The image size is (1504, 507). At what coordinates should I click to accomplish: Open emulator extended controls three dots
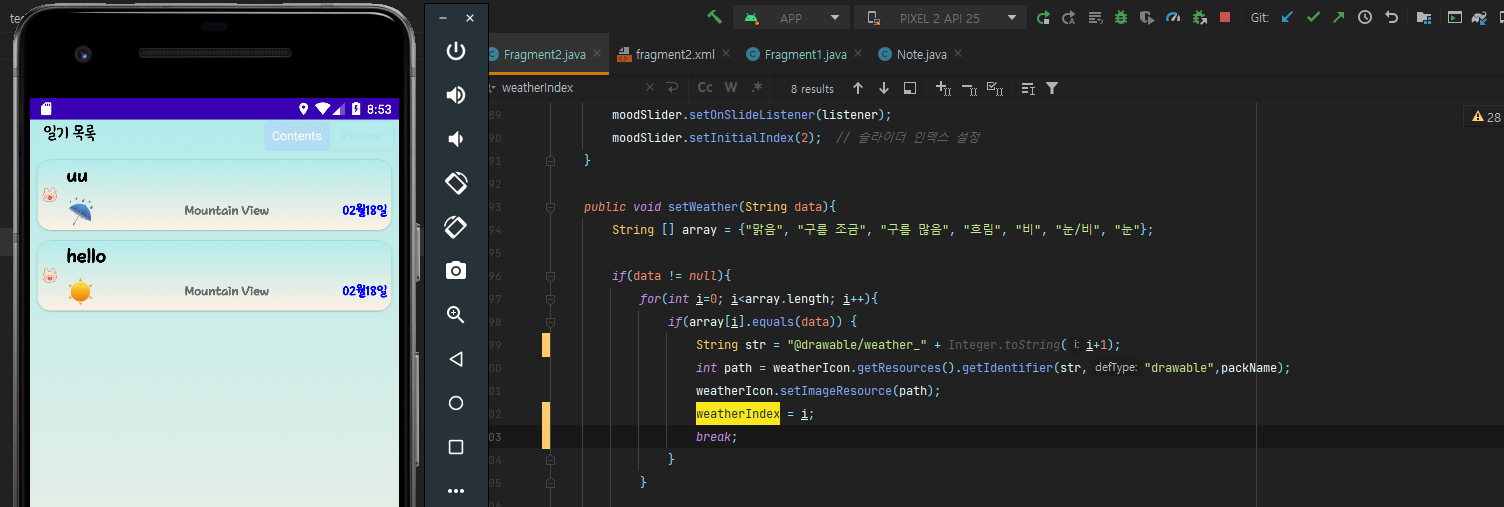coord(456,491)
